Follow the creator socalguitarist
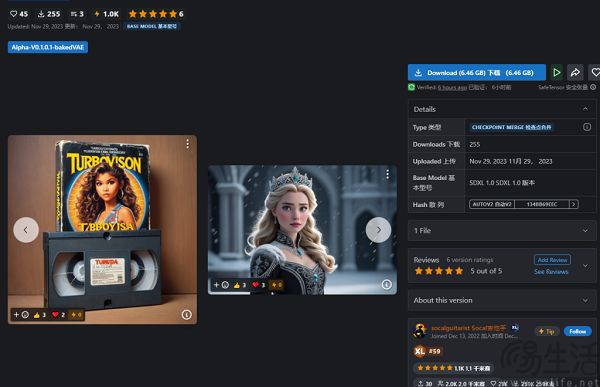600x387 pixels. coord(577,331)
